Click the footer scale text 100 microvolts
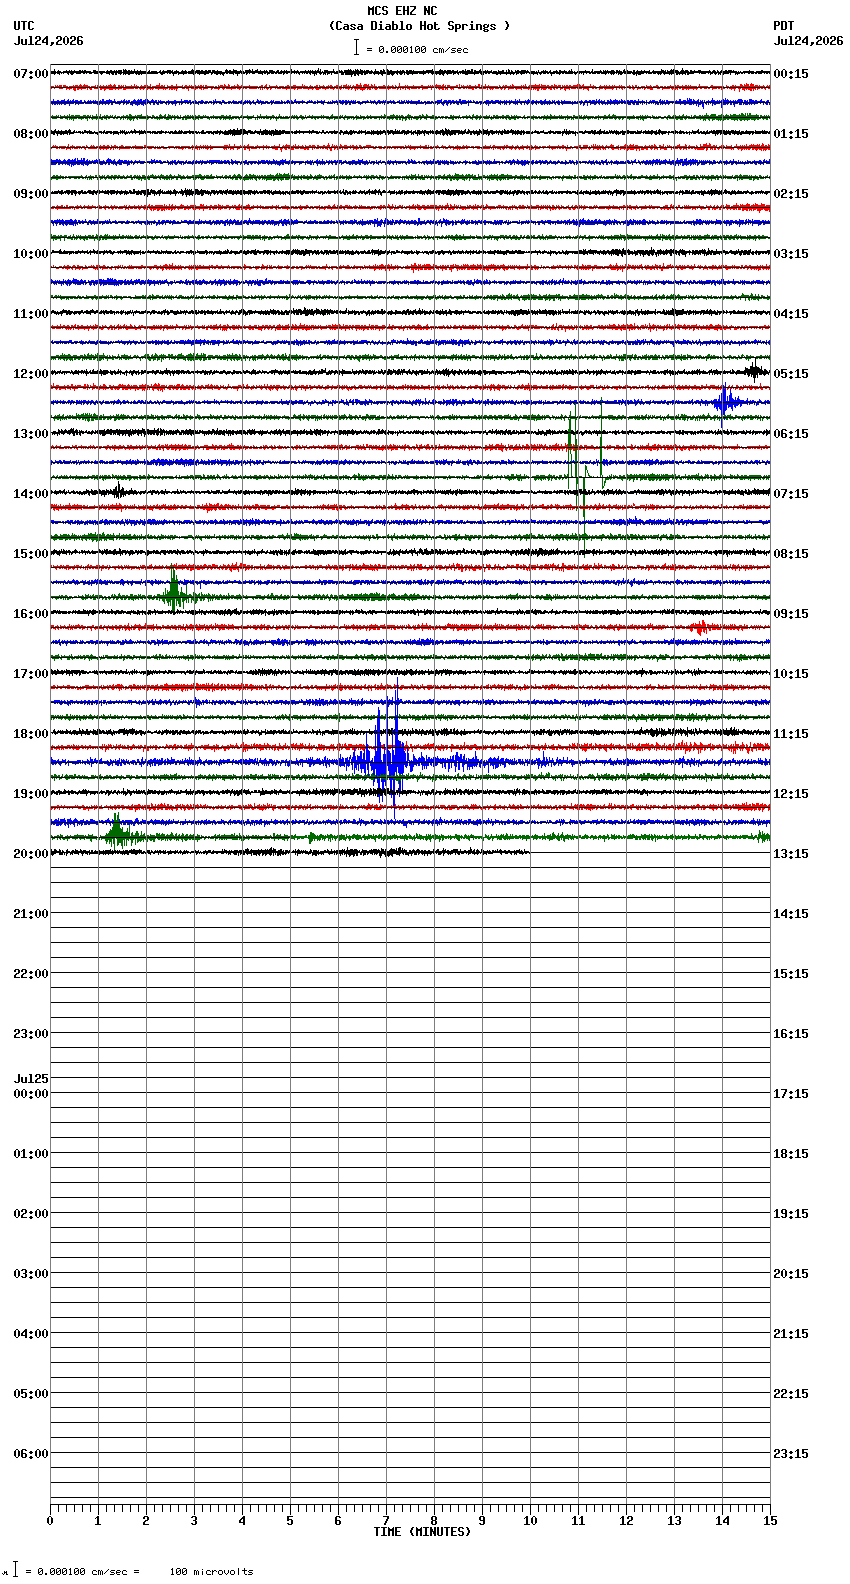The width and height of the screenshot is (850, 1584). pos(211,1572)
